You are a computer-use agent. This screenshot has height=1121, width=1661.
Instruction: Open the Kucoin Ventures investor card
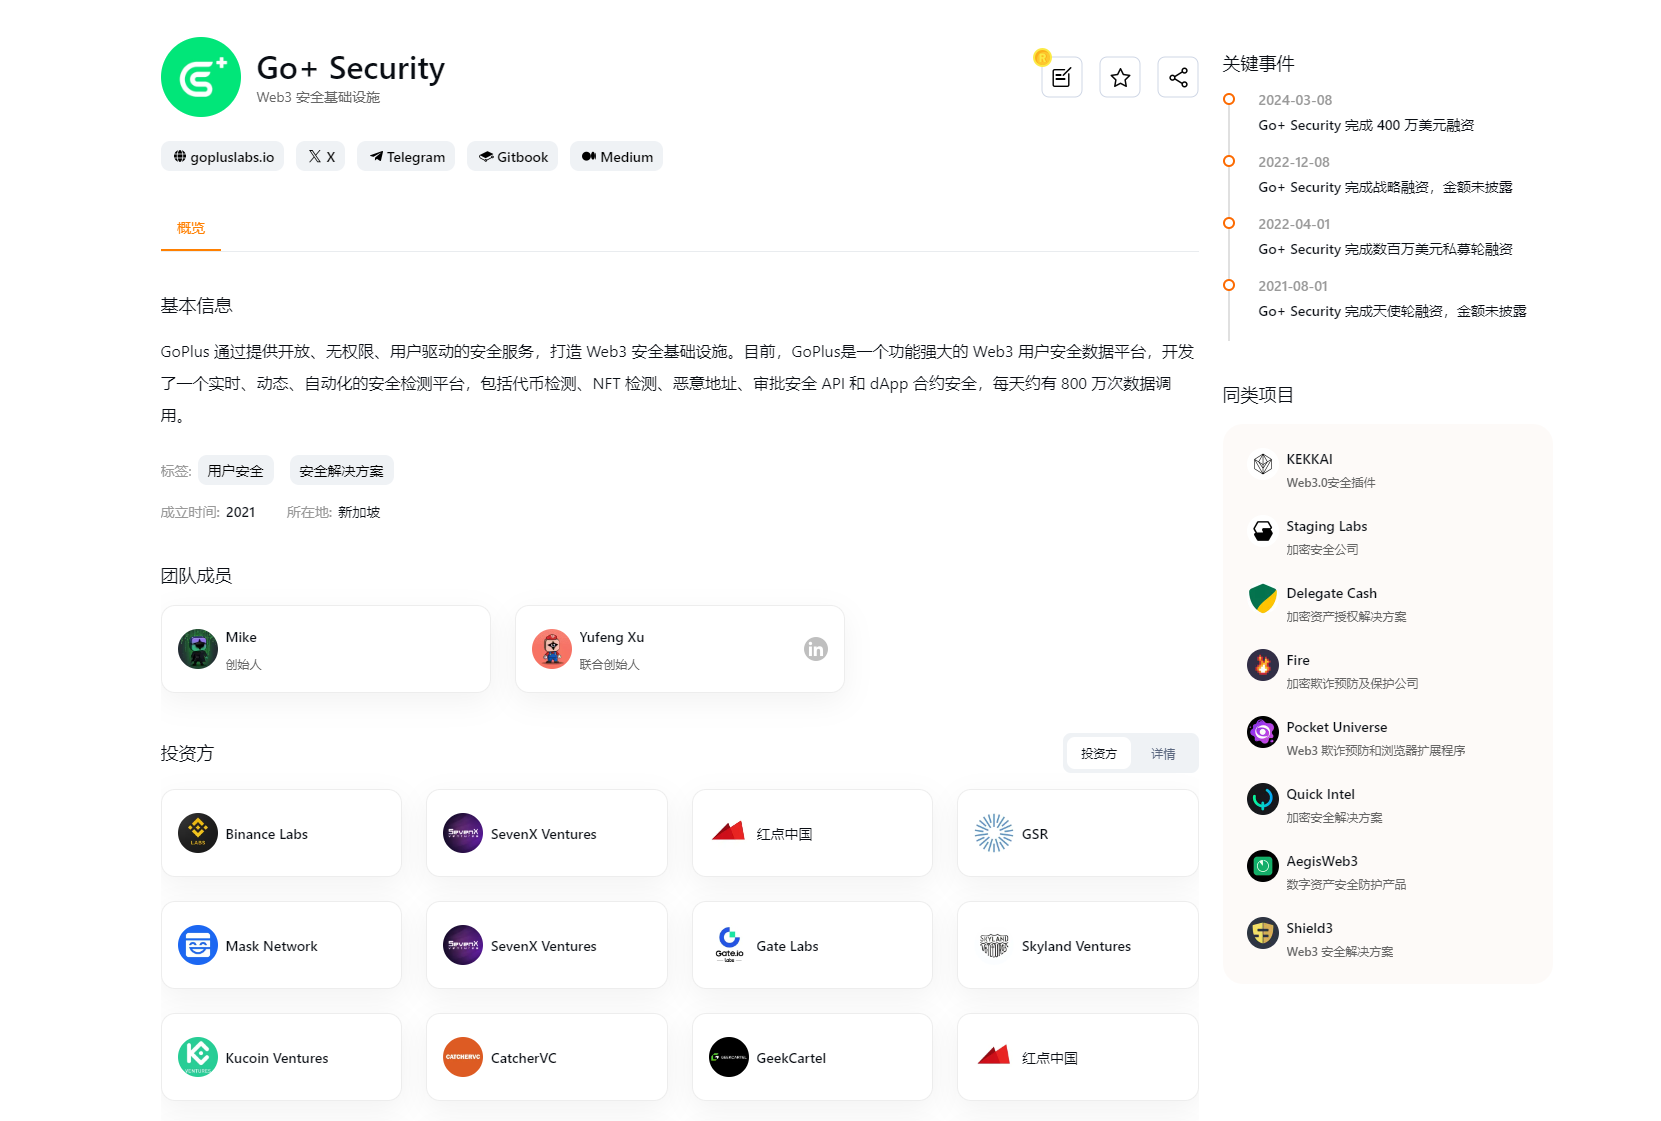click(281, 1057)
